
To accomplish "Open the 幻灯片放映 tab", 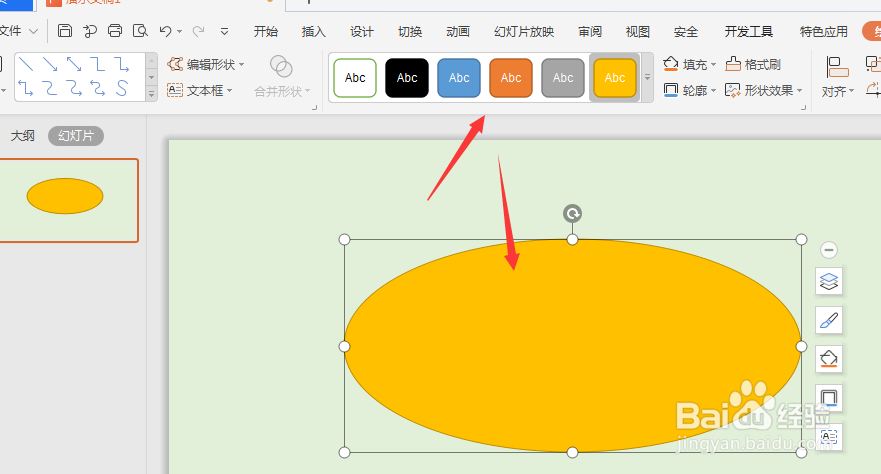I will [x=524, y=31].
